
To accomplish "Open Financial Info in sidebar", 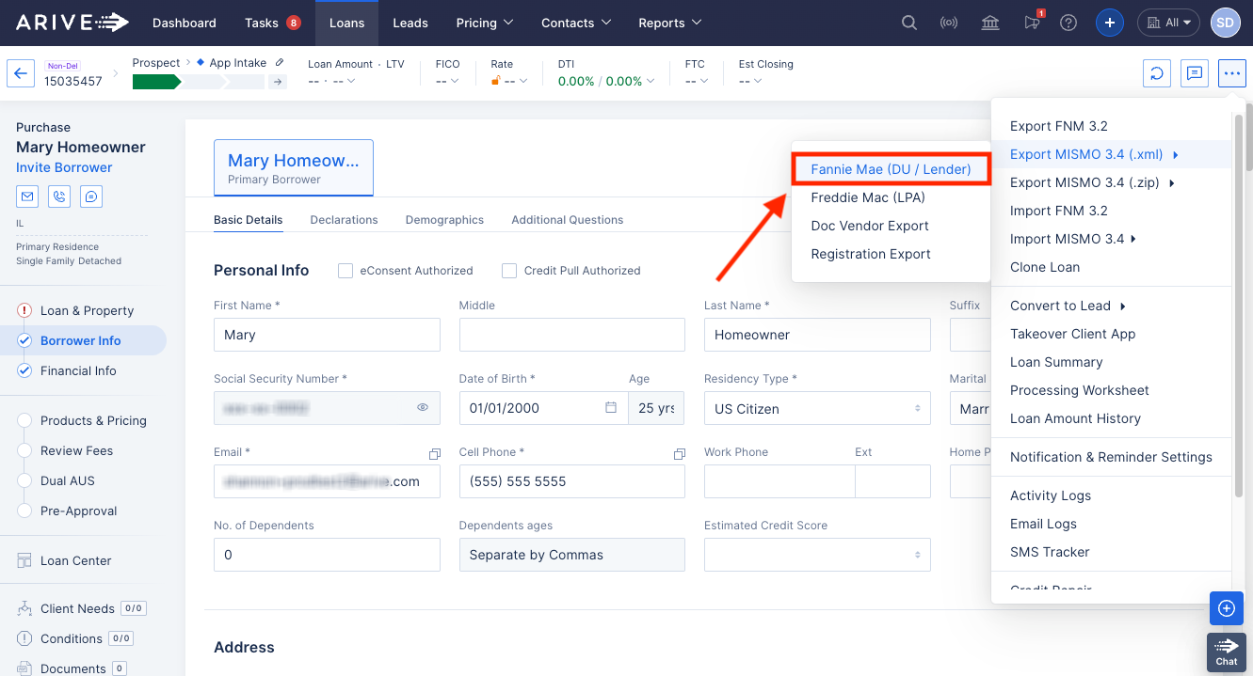I will [78, 371].
